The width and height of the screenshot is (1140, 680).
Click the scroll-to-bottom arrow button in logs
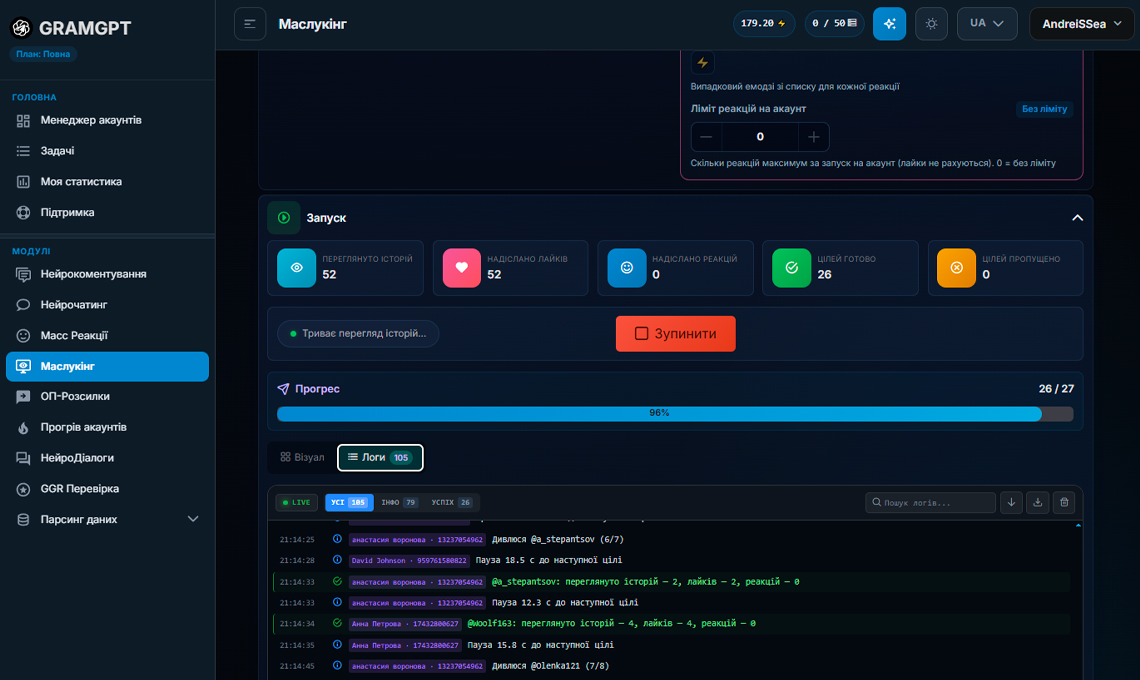tap(1011, 503)
